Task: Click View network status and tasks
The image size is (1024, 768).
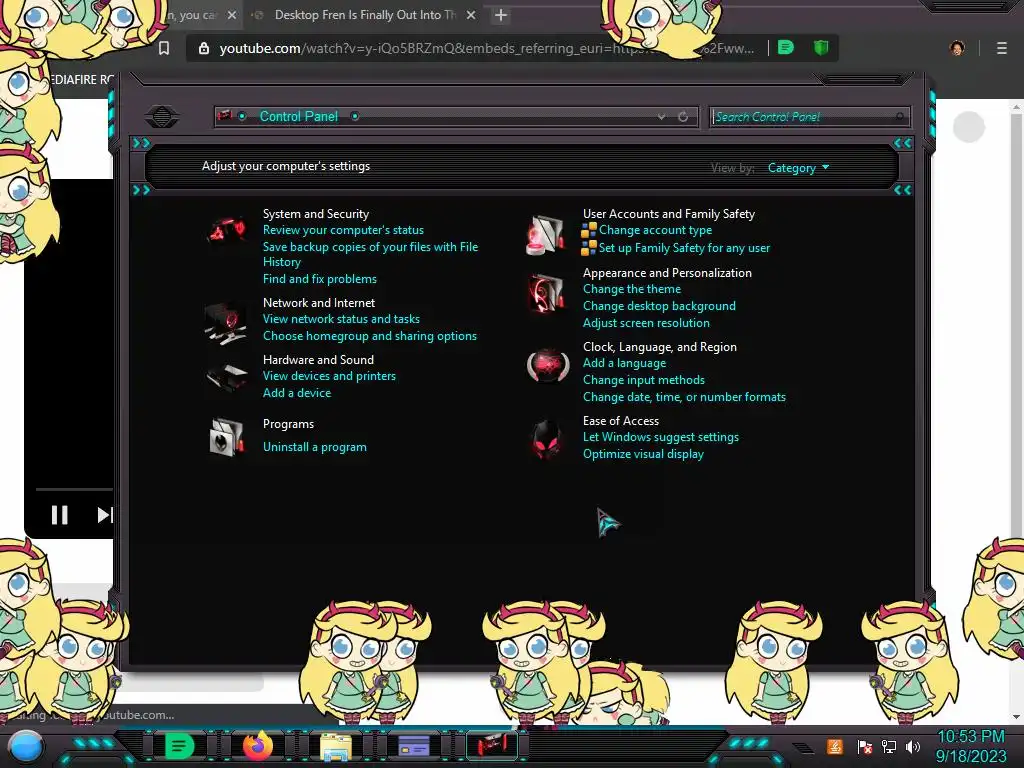Action: [x=342, y=319]
